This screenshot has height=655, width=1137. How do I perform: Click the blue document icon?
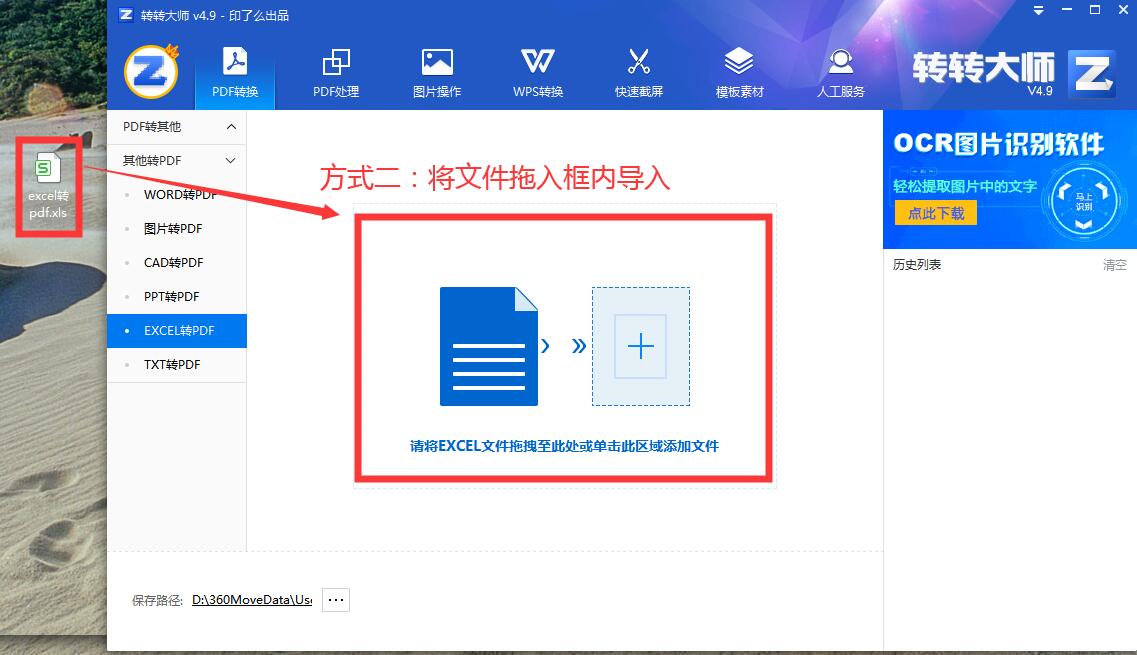coord(489,347)
